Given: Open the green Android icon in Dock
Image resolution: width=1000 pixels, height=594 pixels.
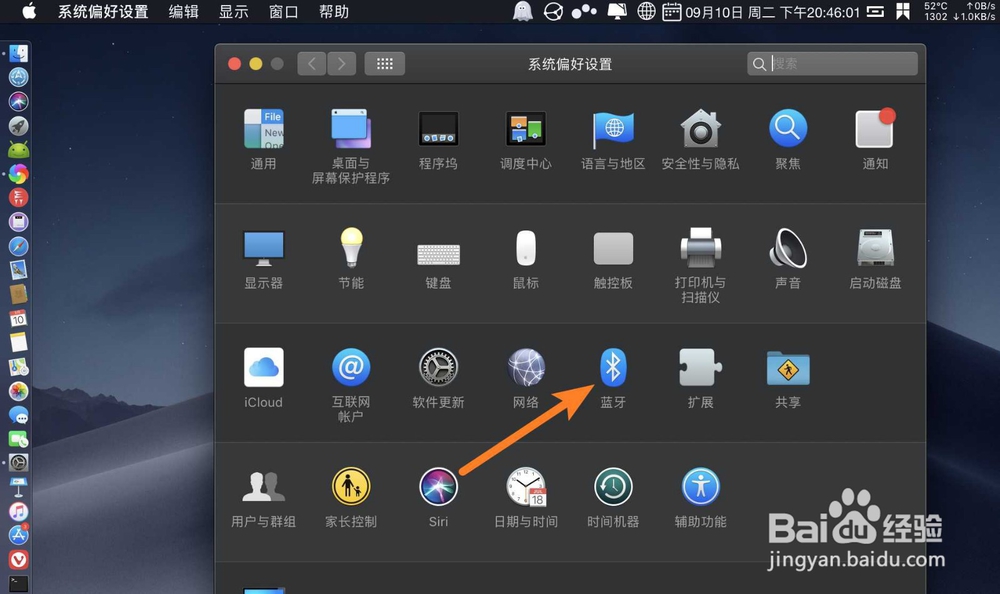Looking at the screenshot, I should click(18, 150).
